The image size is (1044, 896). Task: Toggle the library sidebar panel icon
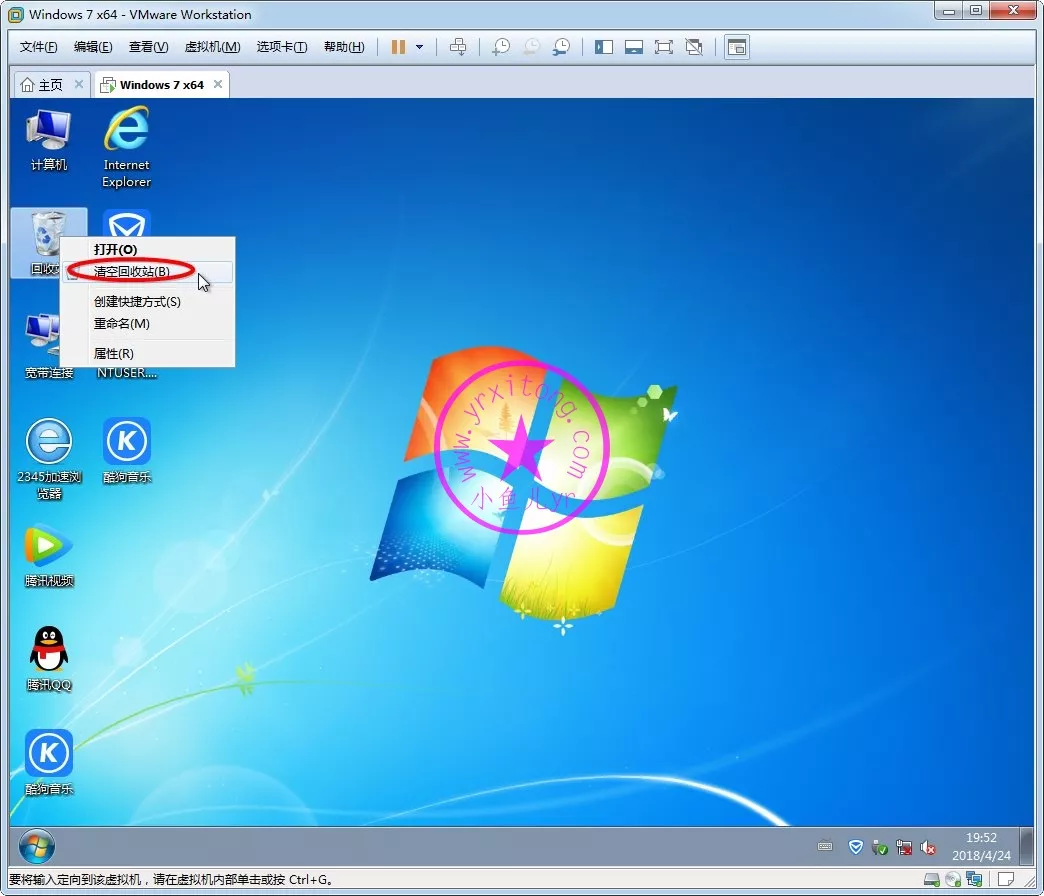point(604,47)
